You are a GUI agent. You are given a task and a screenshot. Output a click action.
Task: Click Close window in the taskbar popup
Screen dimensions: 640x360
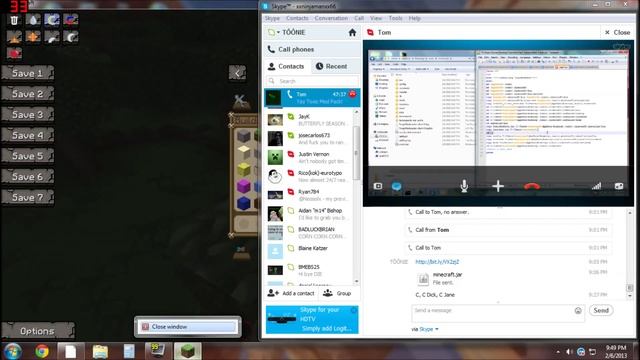tap(187, 327)
